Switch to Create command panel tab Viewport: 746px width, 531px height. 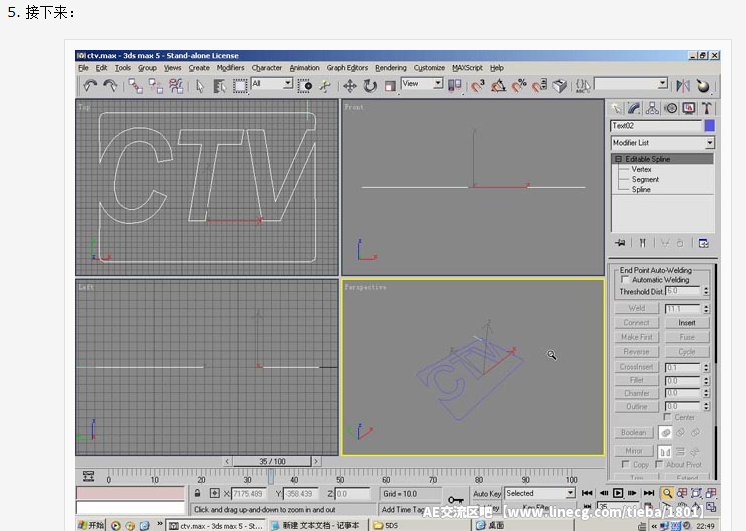click(x=616, y=108)
